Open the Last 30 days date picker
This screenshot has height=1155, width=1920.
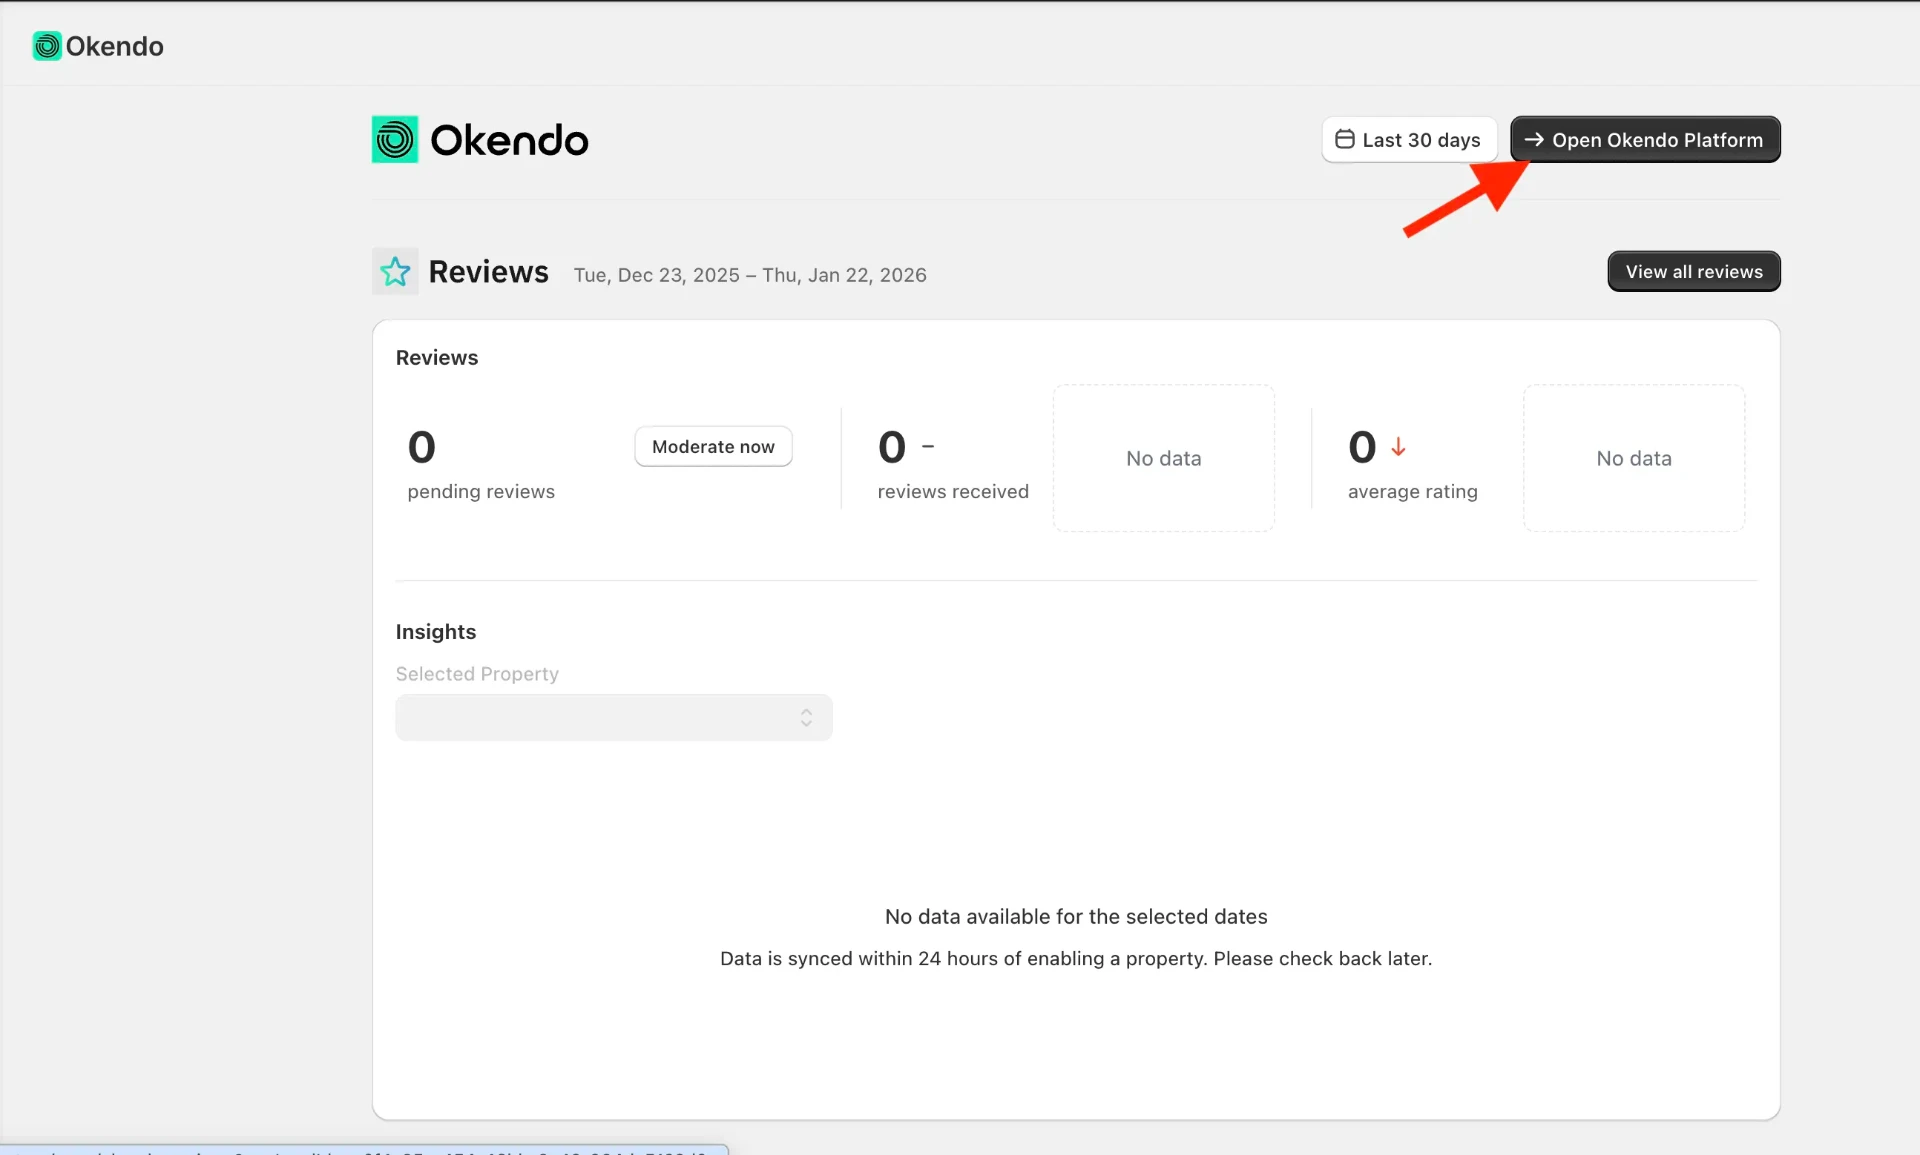pos(1409,140)
